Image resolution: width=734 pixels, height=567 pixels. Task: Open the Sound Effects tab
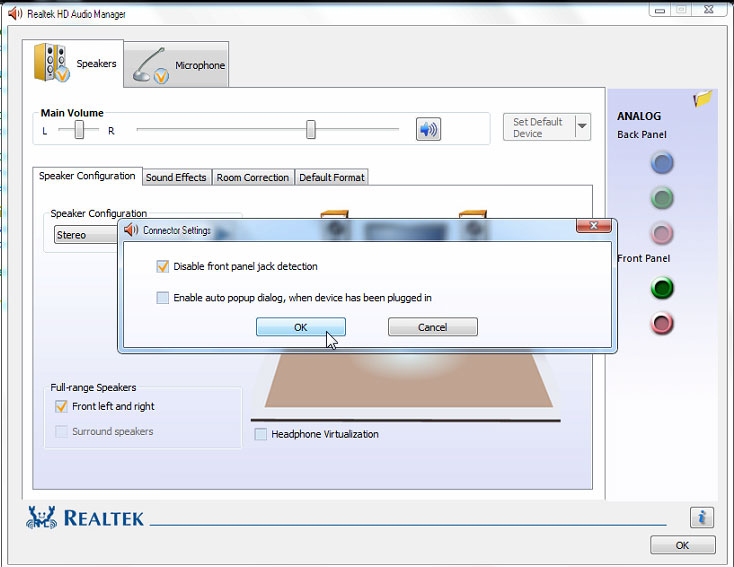(176, 177)
